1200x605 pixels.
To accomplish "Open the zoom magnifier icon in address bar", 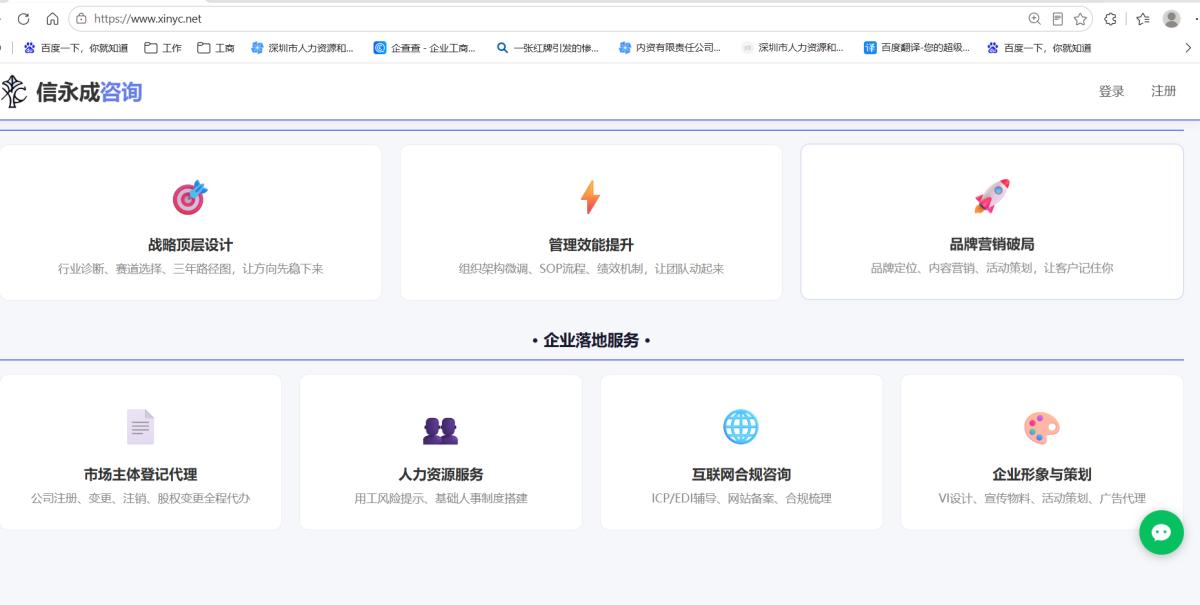I will pos(1035,19).
